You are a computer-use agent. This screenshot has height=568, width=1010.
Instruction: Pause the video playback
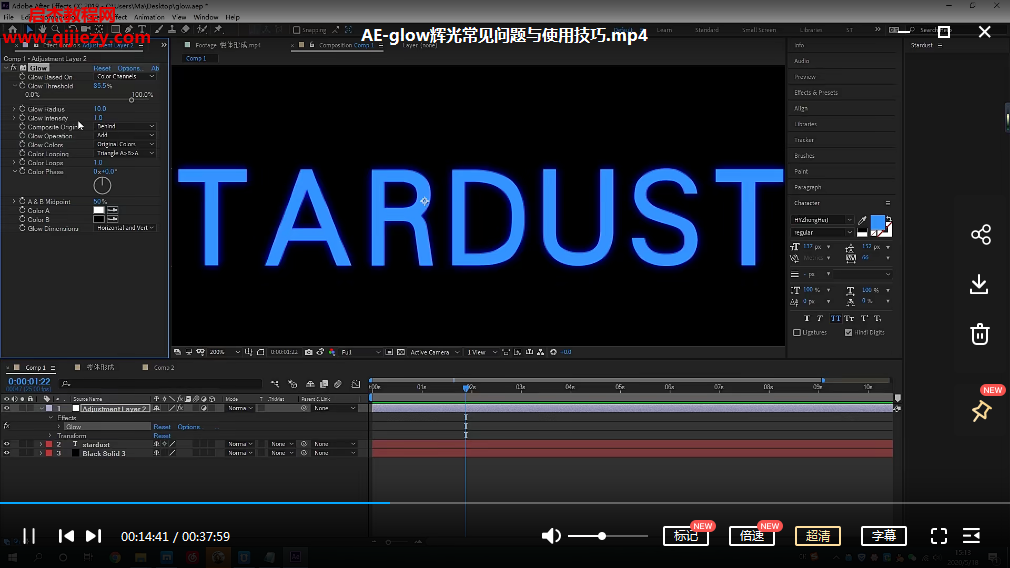pos(29,536)
